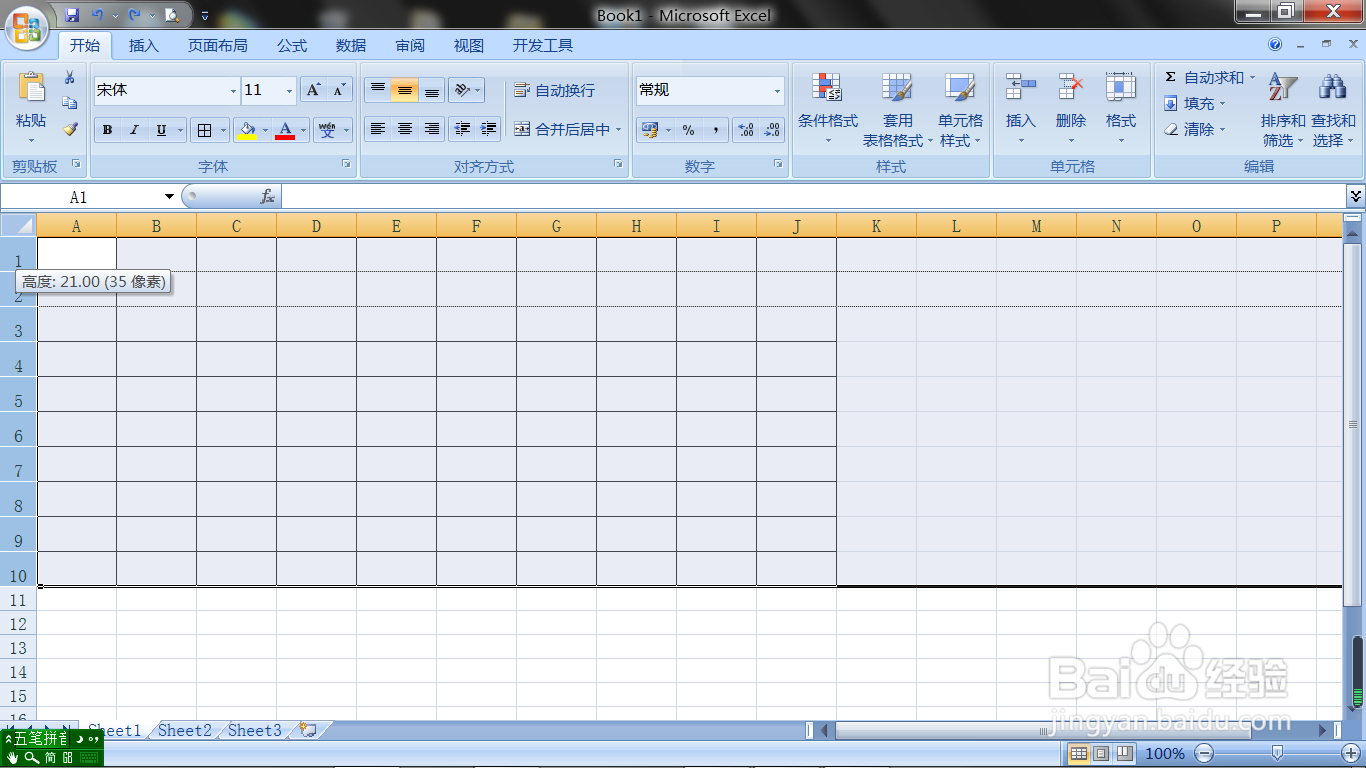Click 插入 insert cells button

tap(1021, 110)
